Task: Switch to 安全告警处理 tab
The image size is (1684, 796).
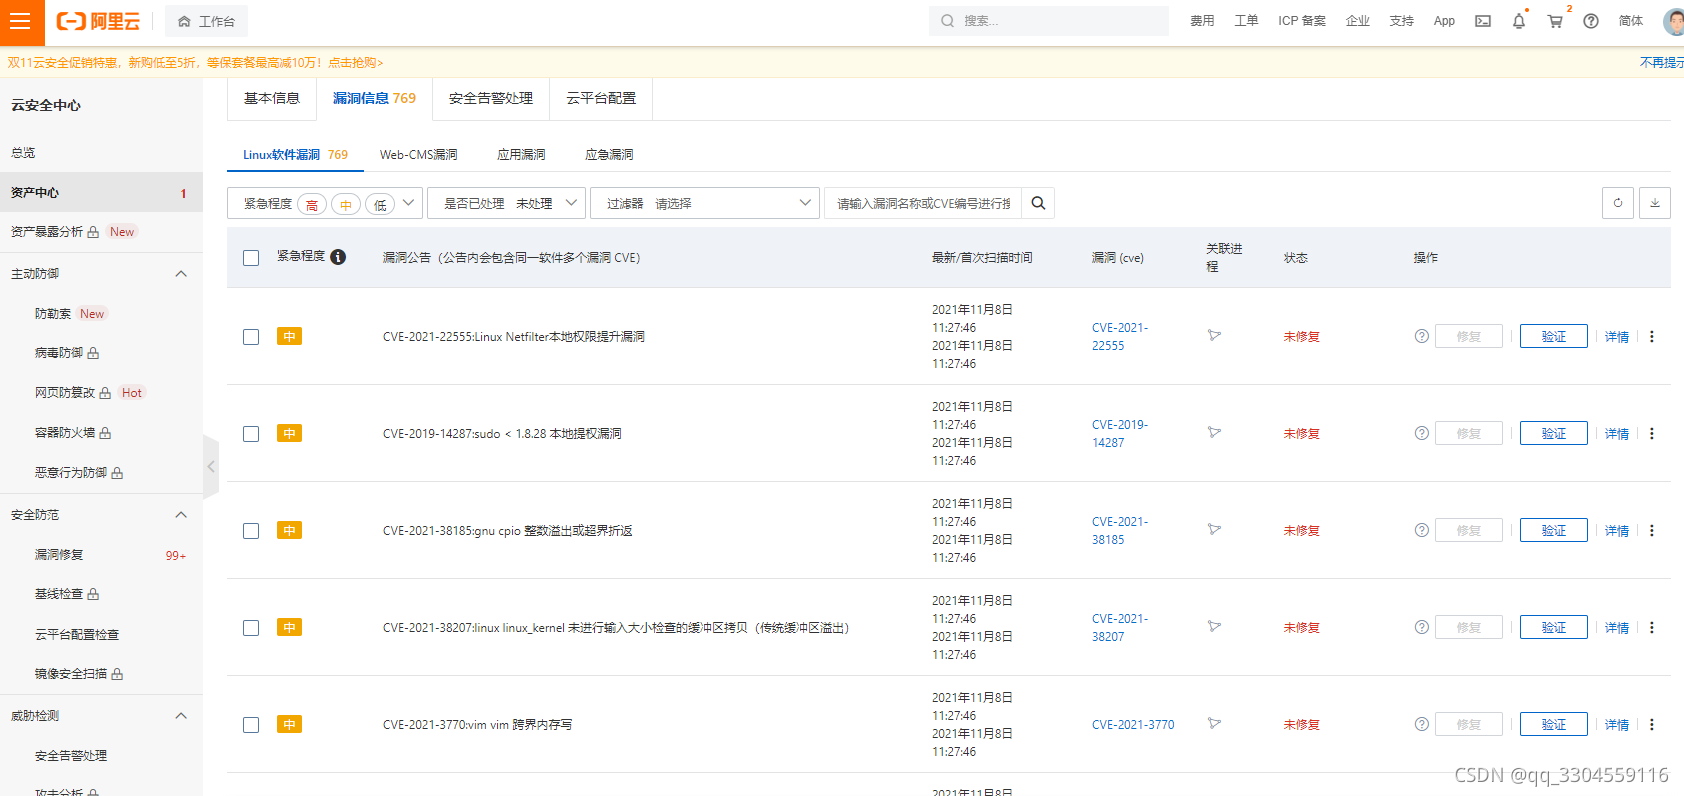Action: pyautogui.click(x=491, y=98)
